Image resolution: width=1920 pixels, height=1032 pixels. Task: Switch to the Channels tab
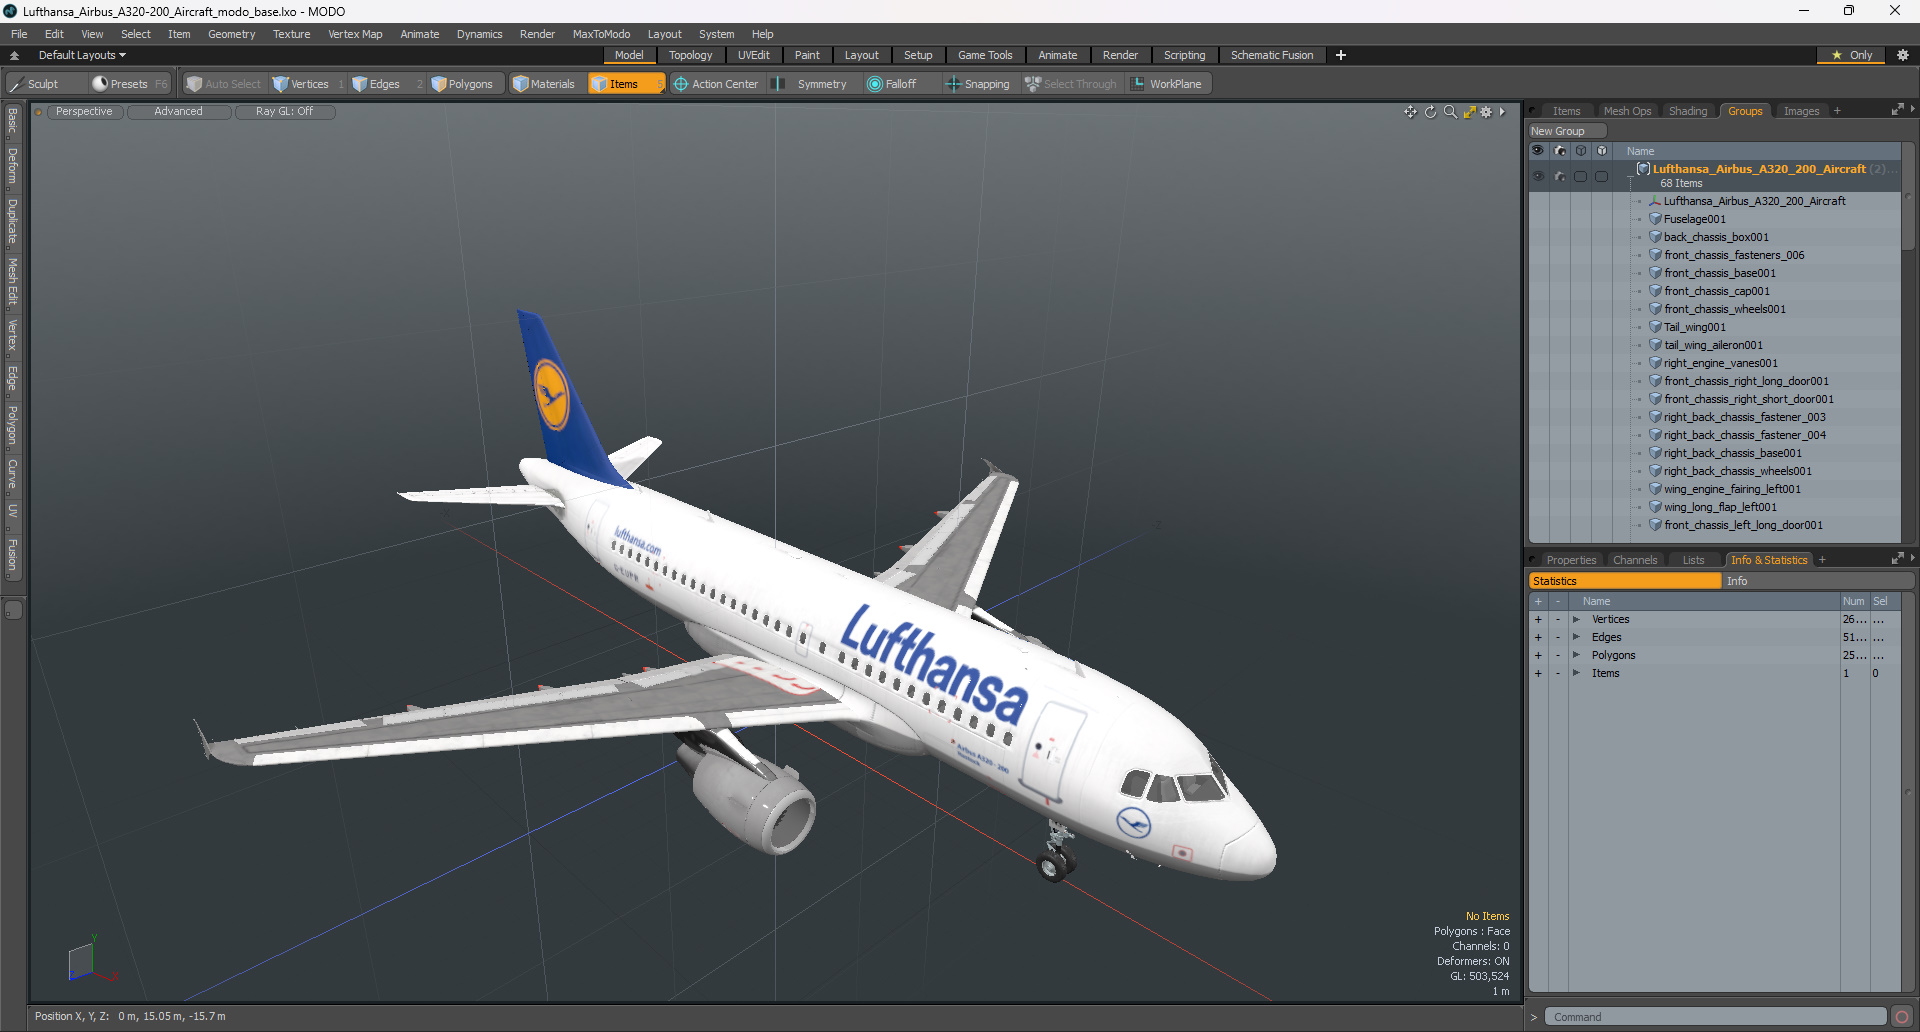[1635, 560]
